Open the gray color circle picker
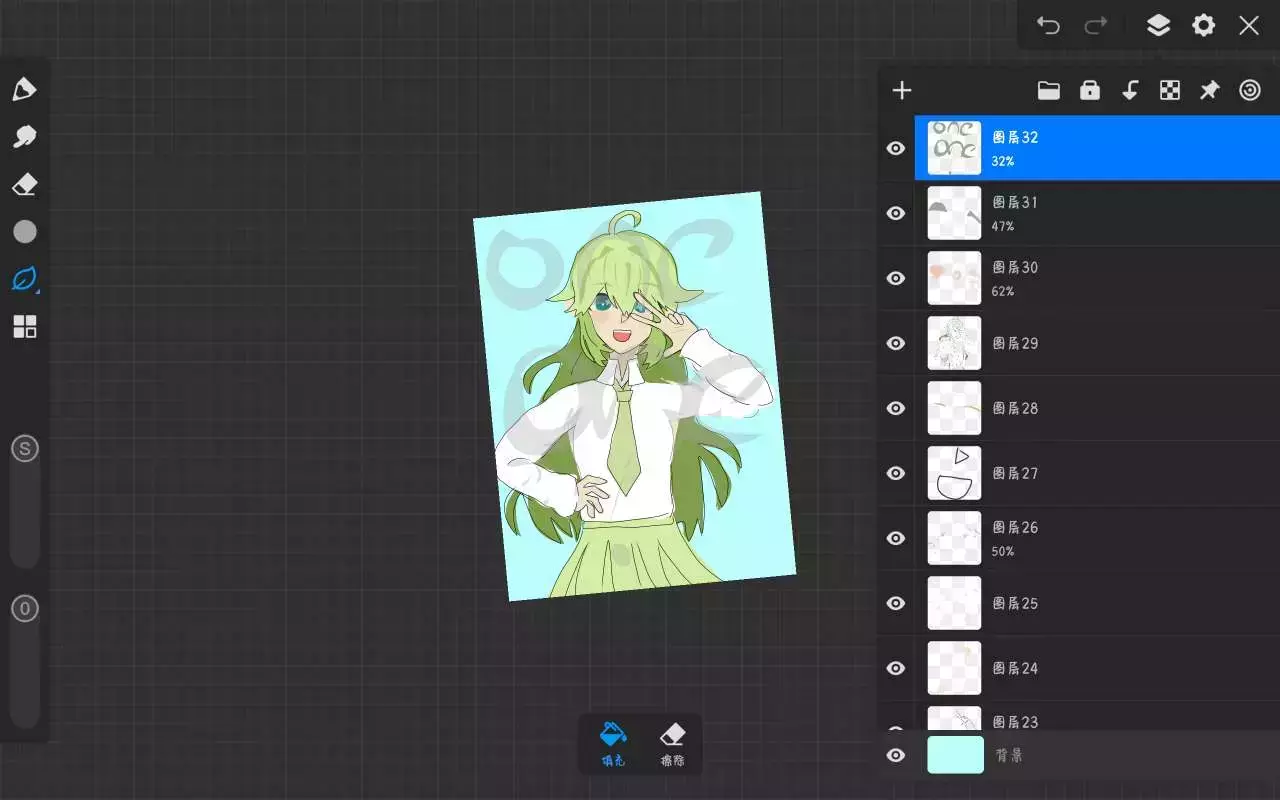The image size is (1280, 800). coord(24,232)
